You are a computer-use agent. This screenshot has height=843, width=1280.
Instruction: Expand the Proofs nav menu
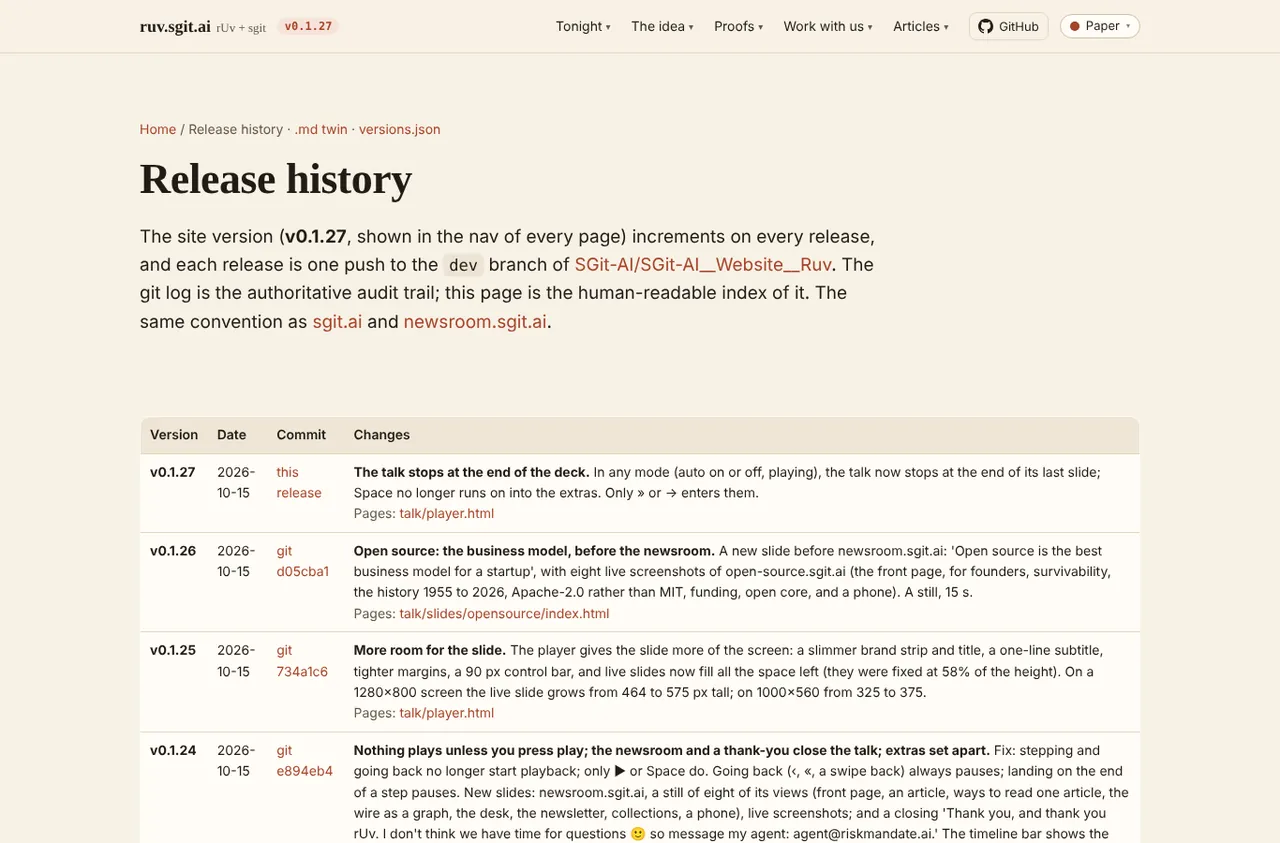[738, 26]
